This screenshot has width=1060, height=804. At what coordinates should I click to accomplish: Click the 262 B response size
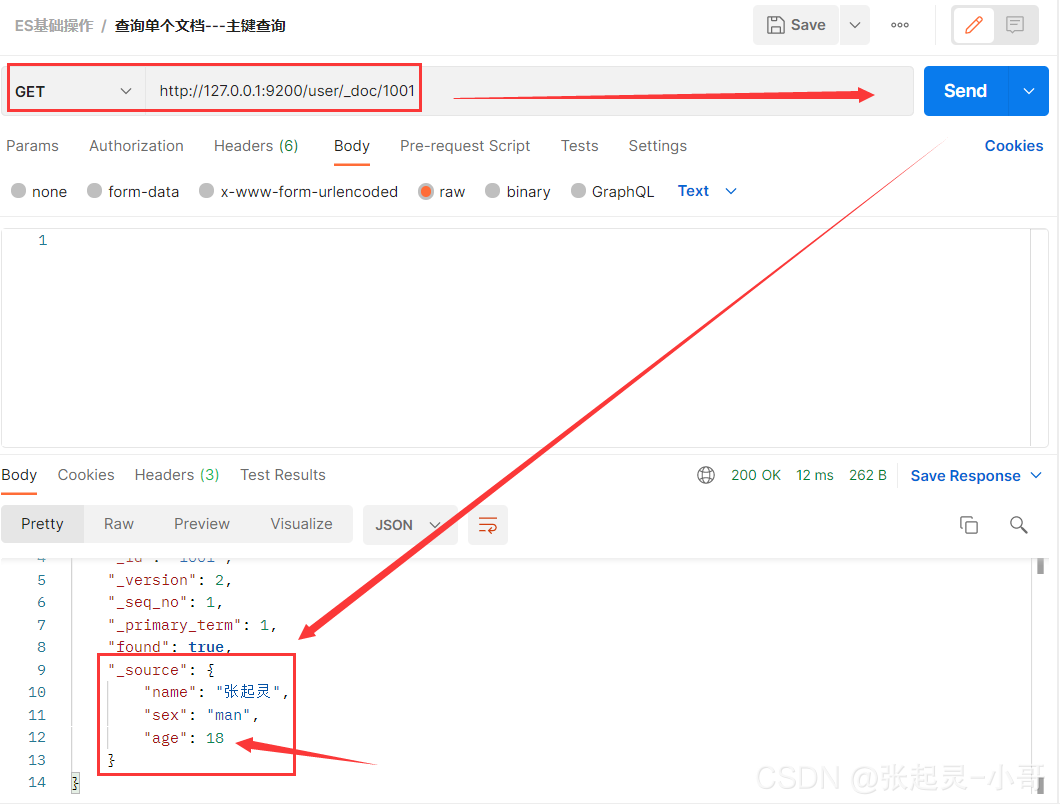click(868, 475)
